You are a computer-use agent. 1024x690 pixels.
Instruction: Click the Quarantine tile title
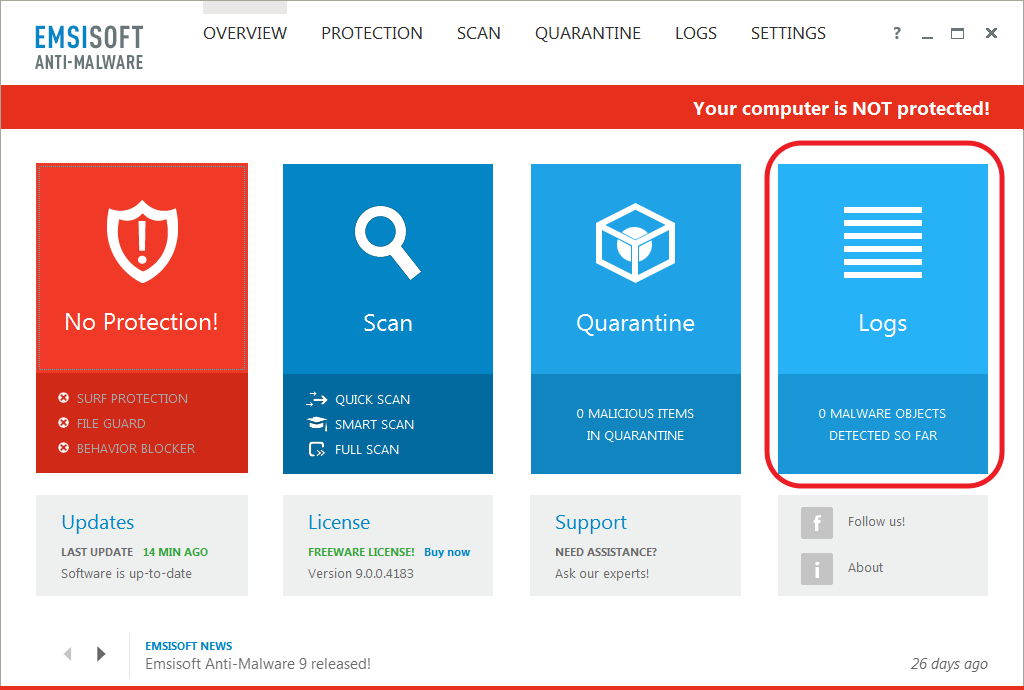635,323
